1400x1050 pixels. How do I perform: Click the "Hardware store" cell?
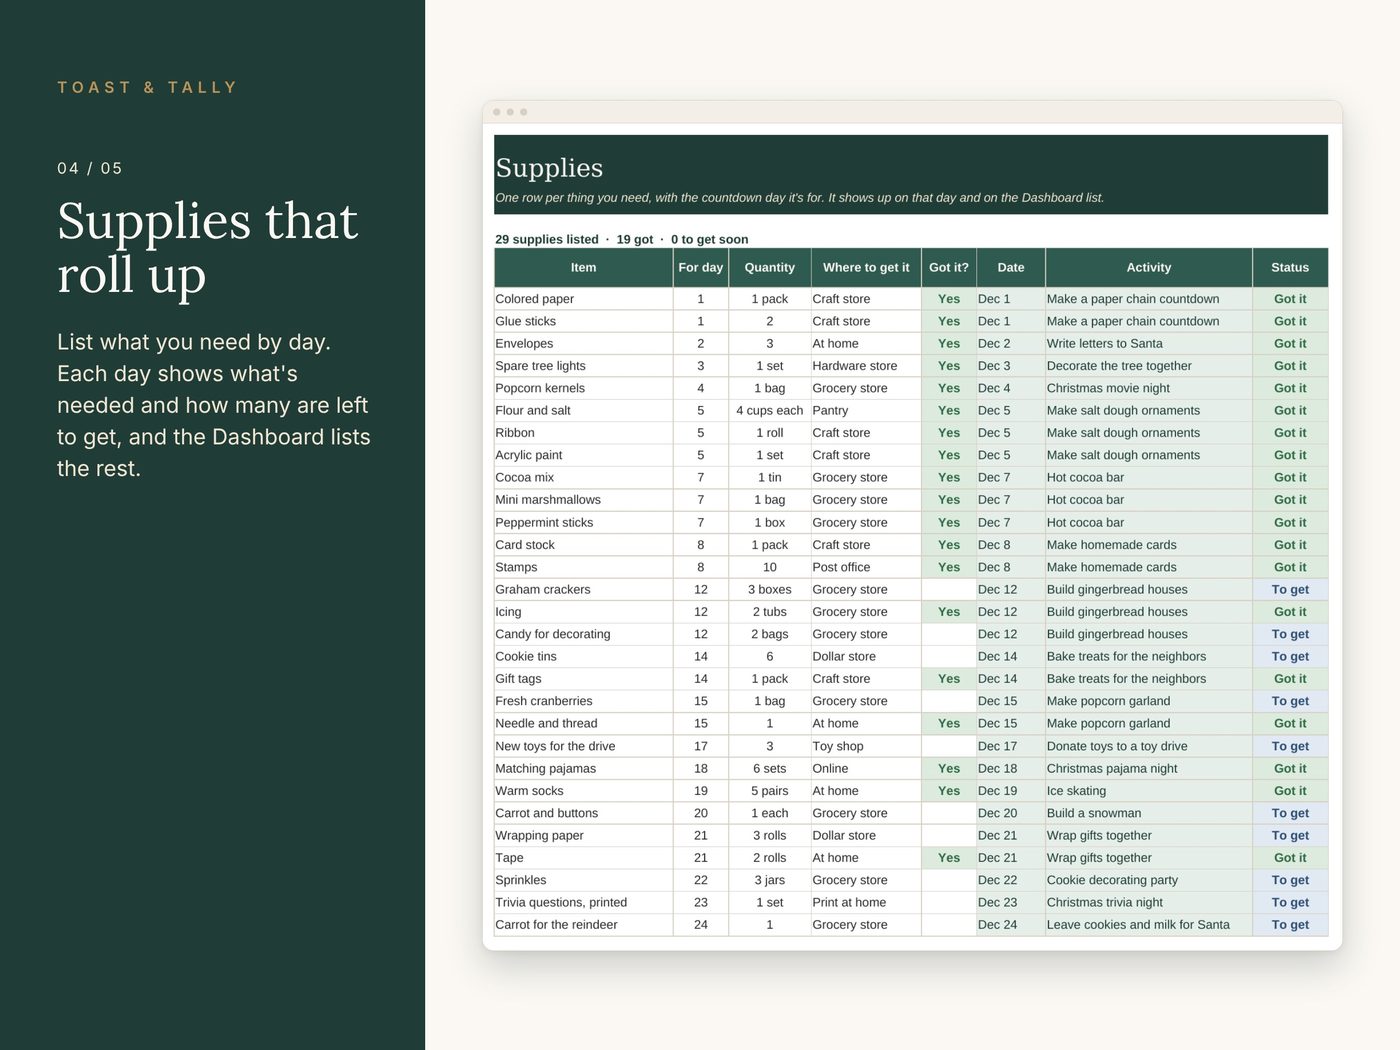click(866, 366)
